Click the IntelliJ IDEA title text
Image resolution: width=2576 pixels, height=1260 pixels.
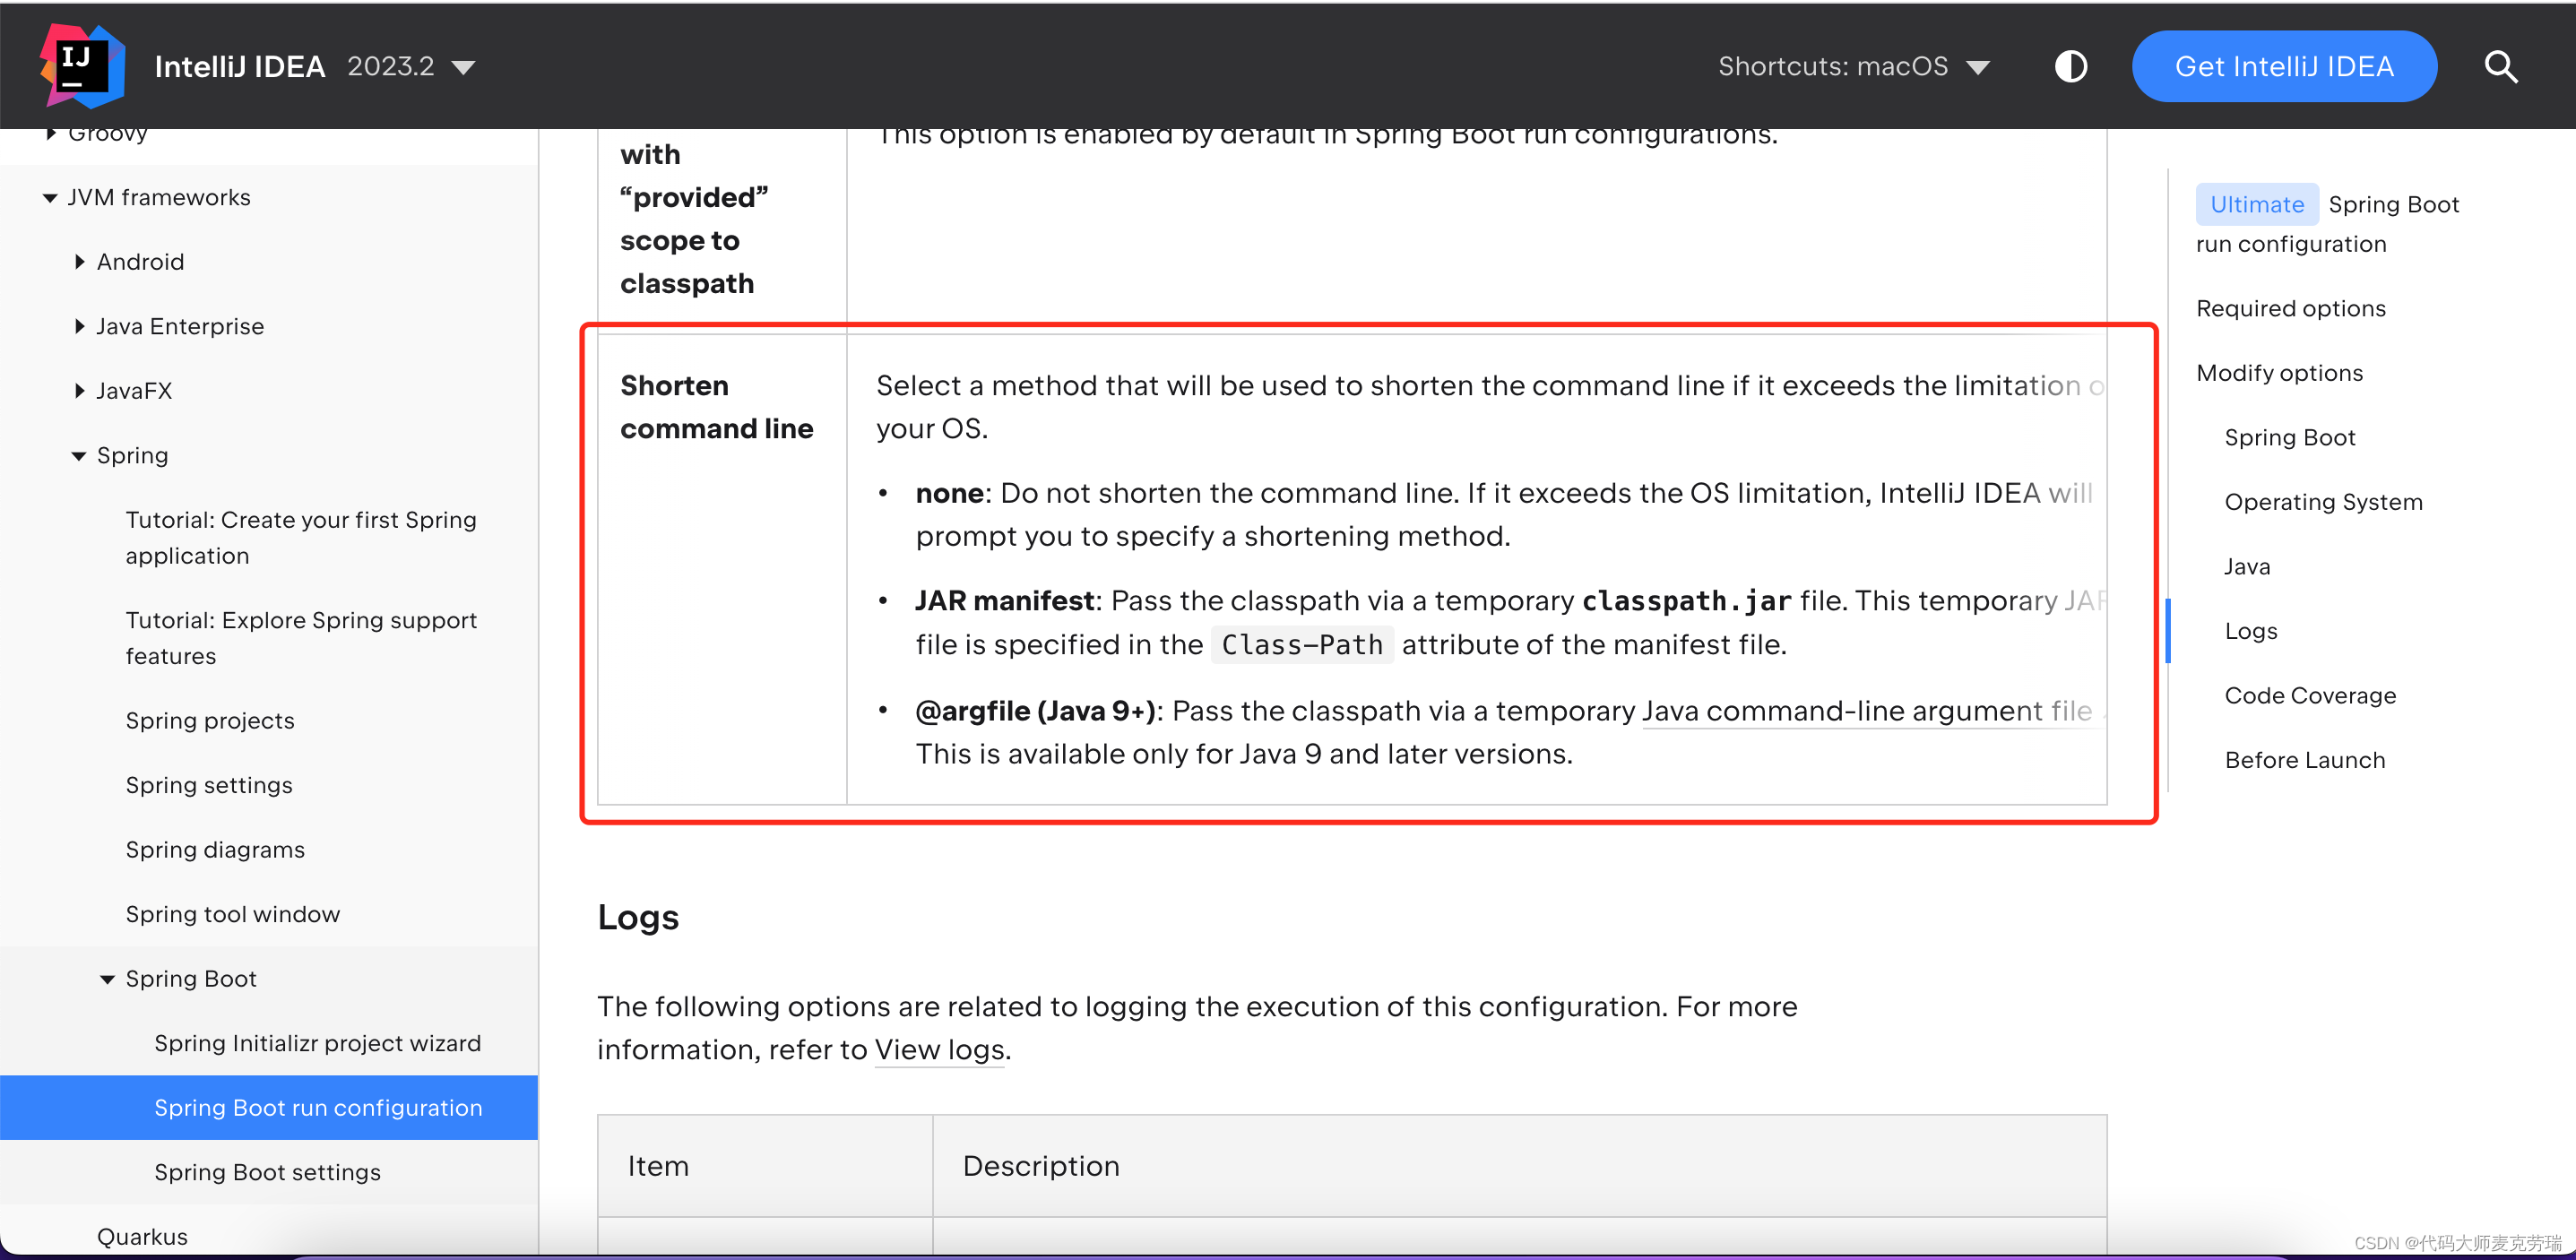pos(240,66)
